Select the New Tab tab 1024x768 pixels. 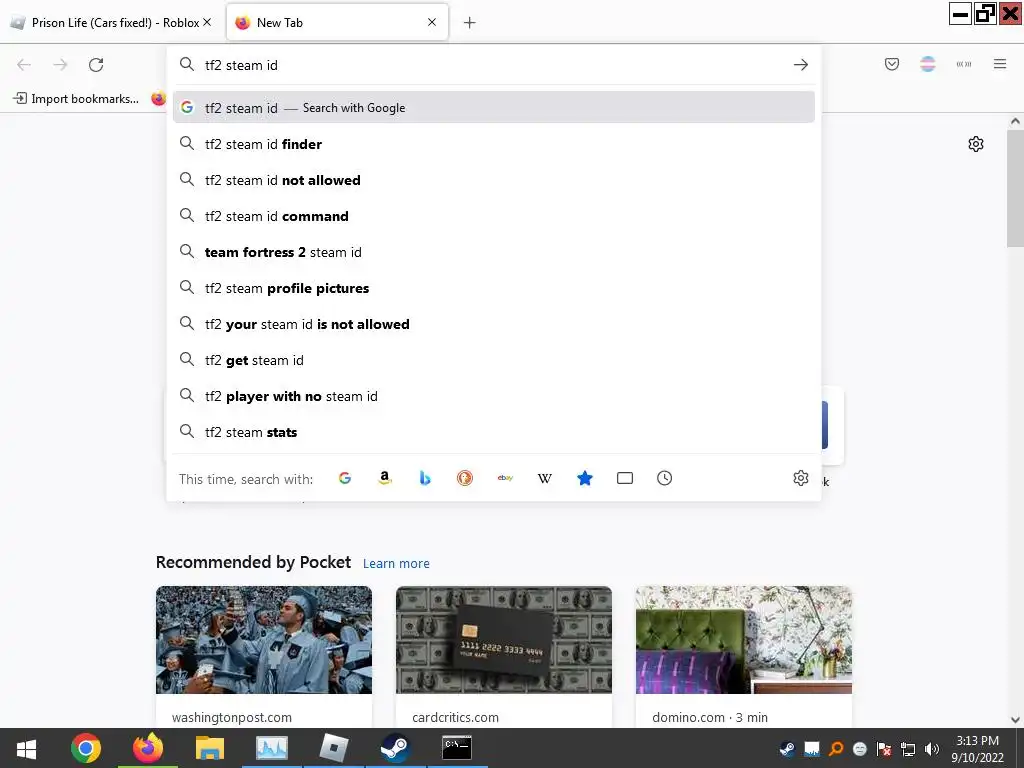click(x=336, y=22)
